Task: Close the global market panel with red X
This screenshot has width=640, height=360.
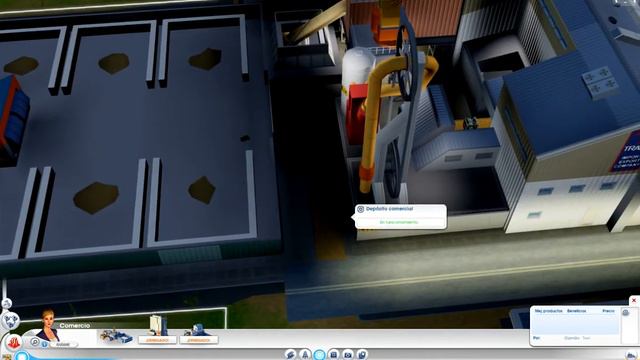Action: (634, 301)
